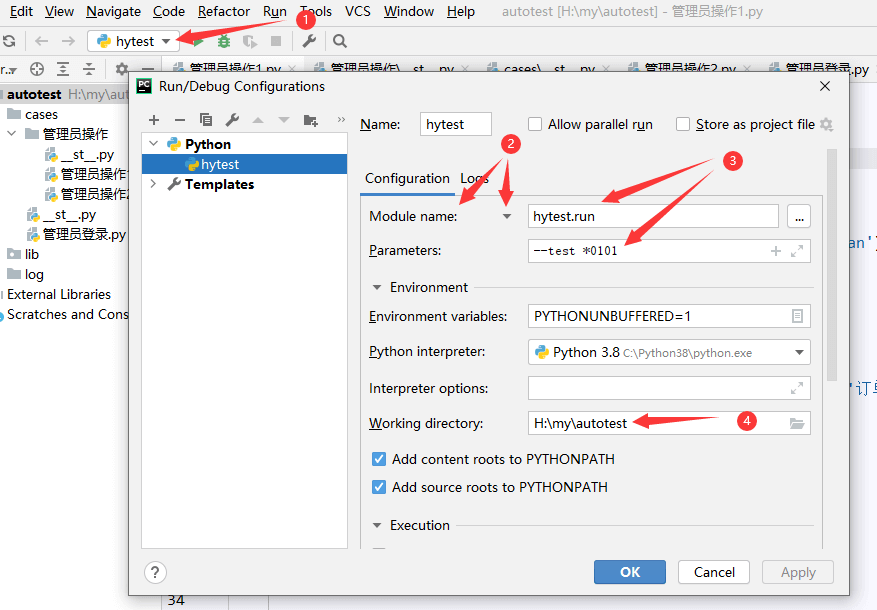The image size is (877, 610).
Task: Click the configuration panel vertical scrollbar
Action: pyautogui.click(x=832, y=266)
